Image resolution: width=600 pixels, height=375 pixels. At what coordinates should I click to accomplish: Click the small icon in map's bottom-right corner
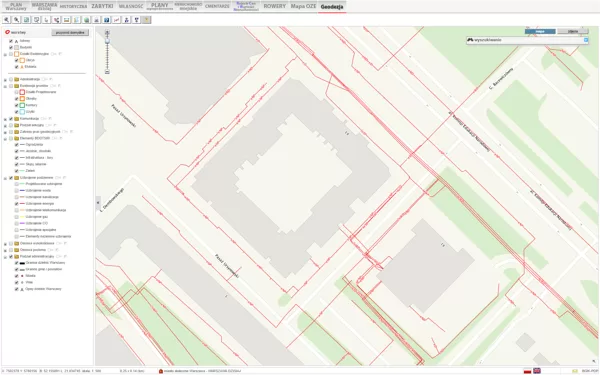click(x=594, y=361)
